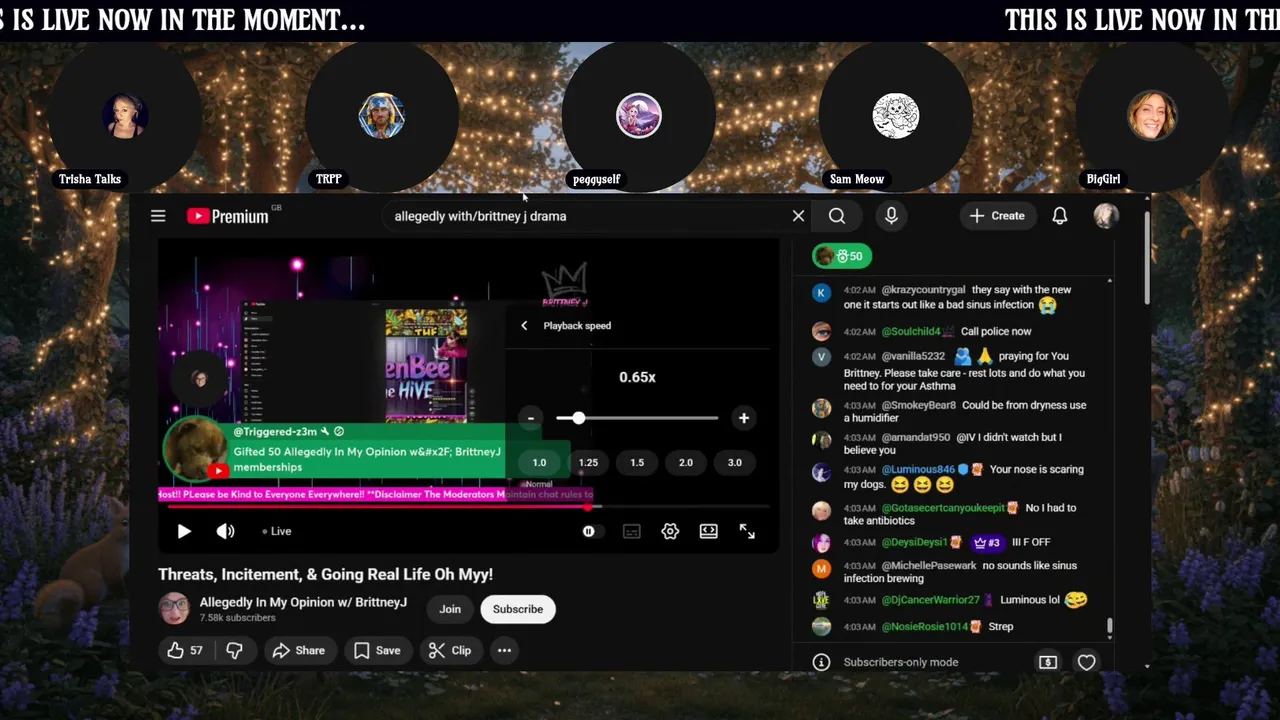
Task: Open the YouTube hamburger guide menu
Action: 158,216
